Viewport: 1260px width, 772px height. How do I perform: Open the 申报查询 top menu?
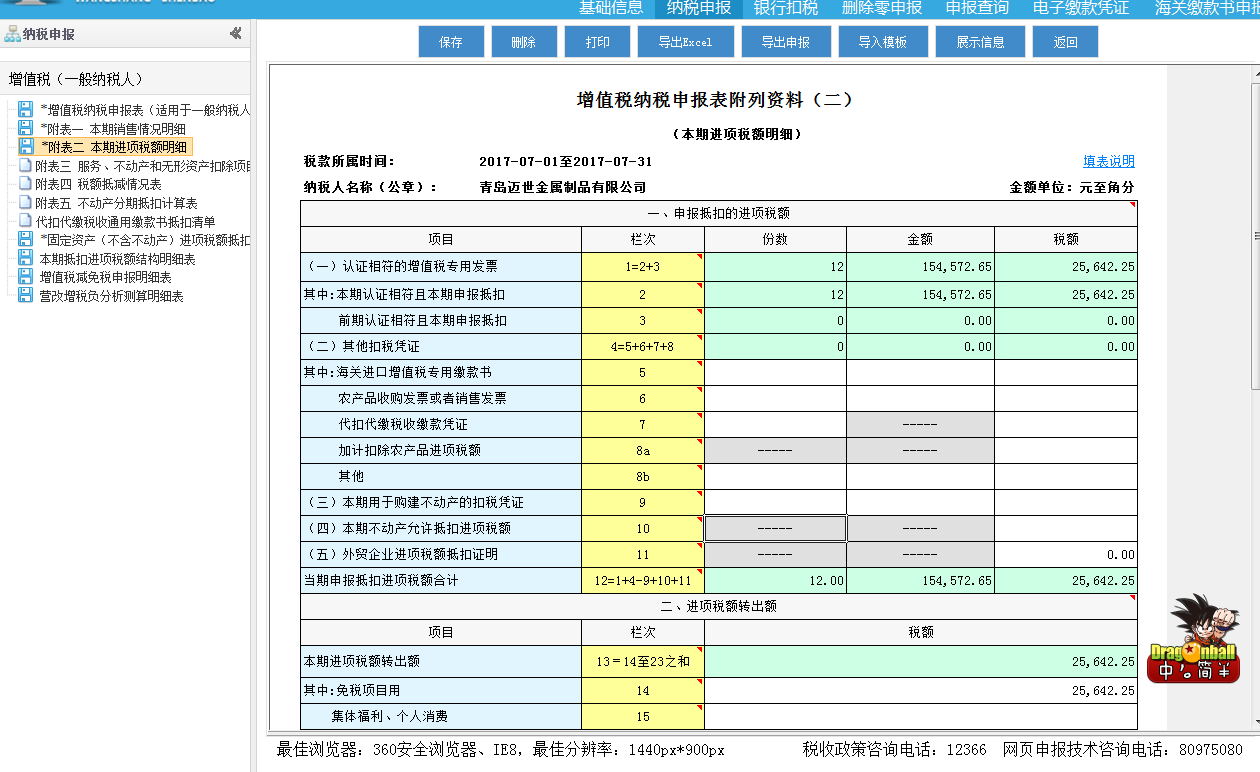(x=977, y=9)
